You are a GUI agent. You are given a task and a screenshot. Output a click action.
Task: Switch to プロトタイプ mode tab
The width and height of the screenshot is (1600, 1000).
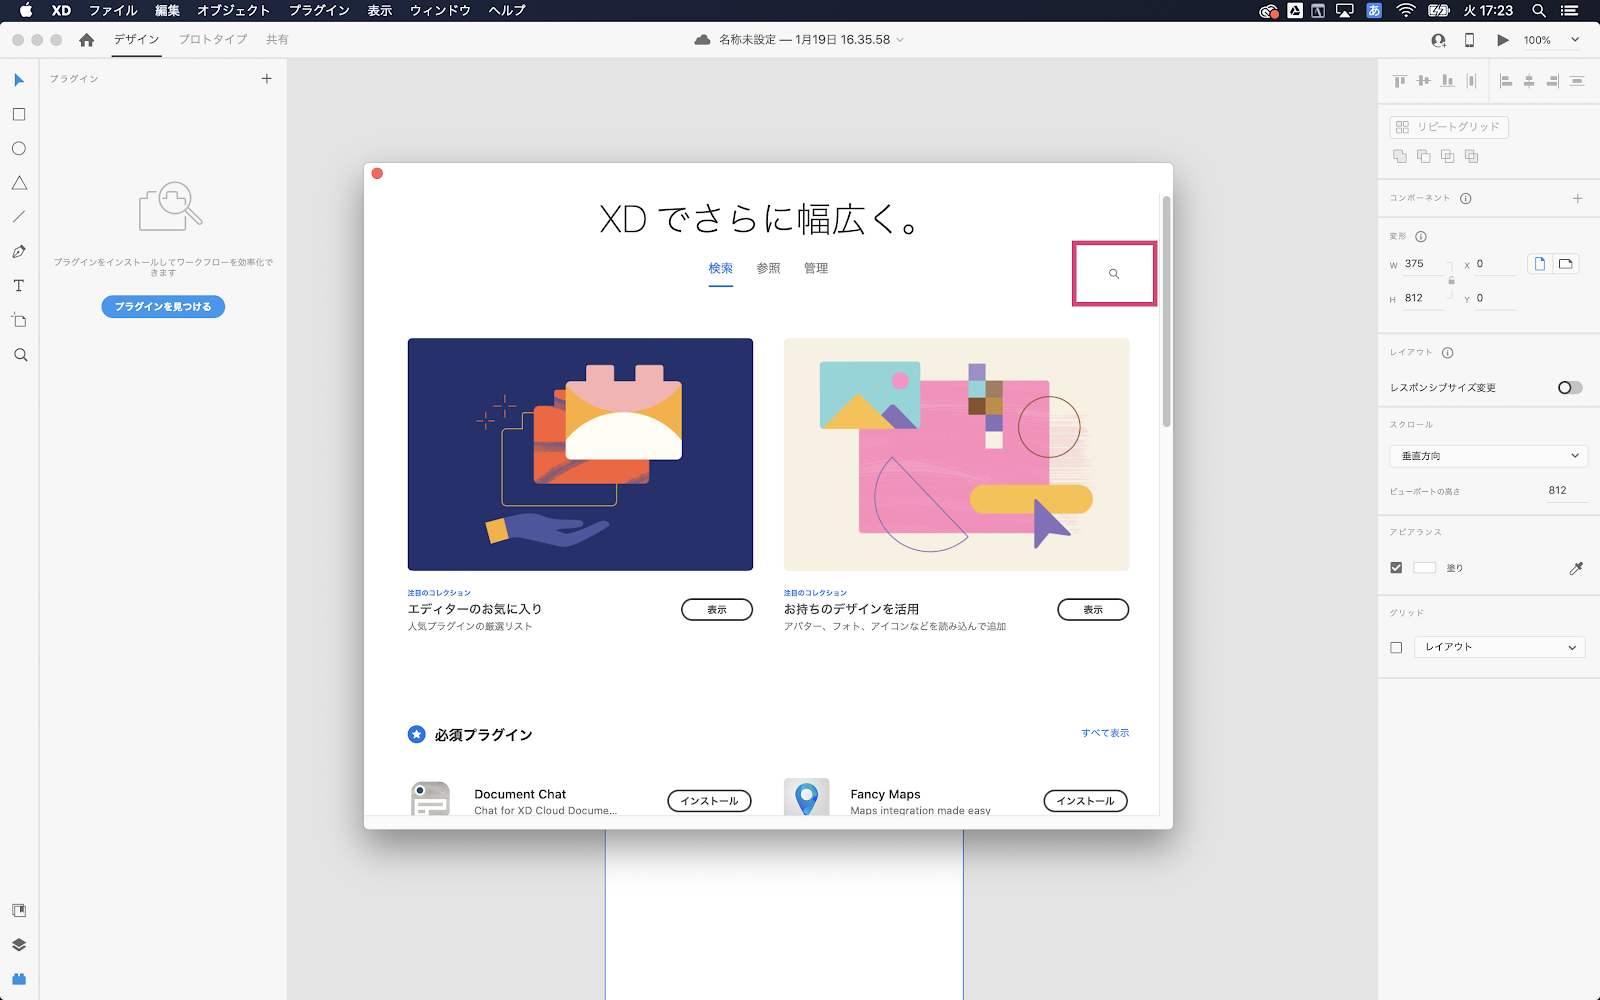tap(213, 40)
